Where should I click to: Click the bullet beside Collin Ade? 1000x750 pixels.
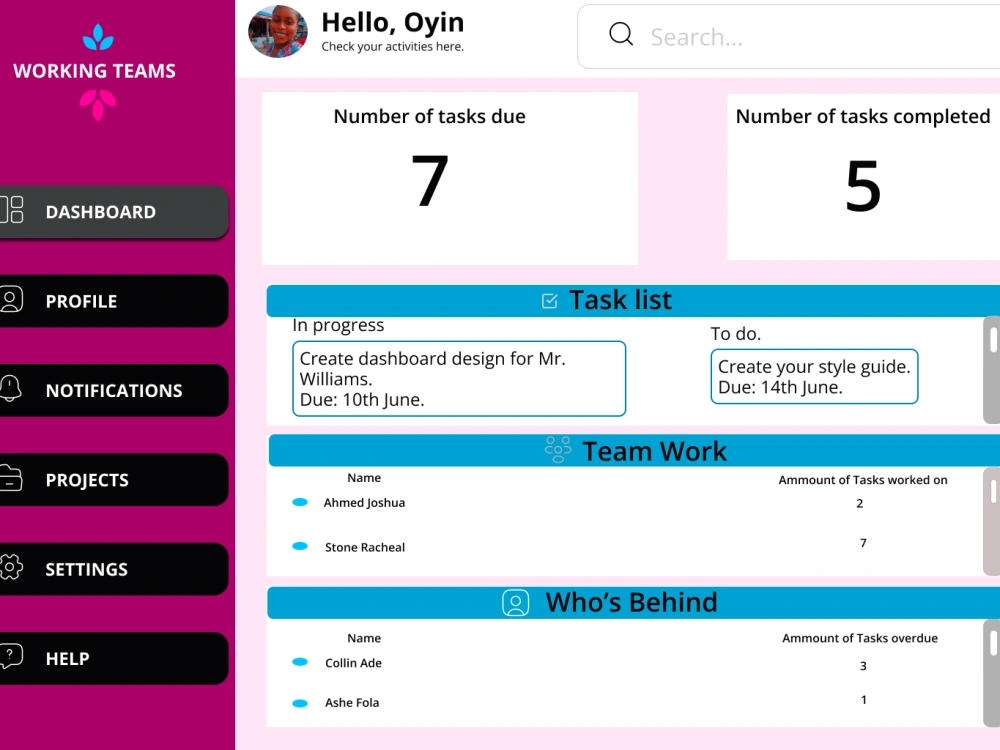(x=300, y=662)
